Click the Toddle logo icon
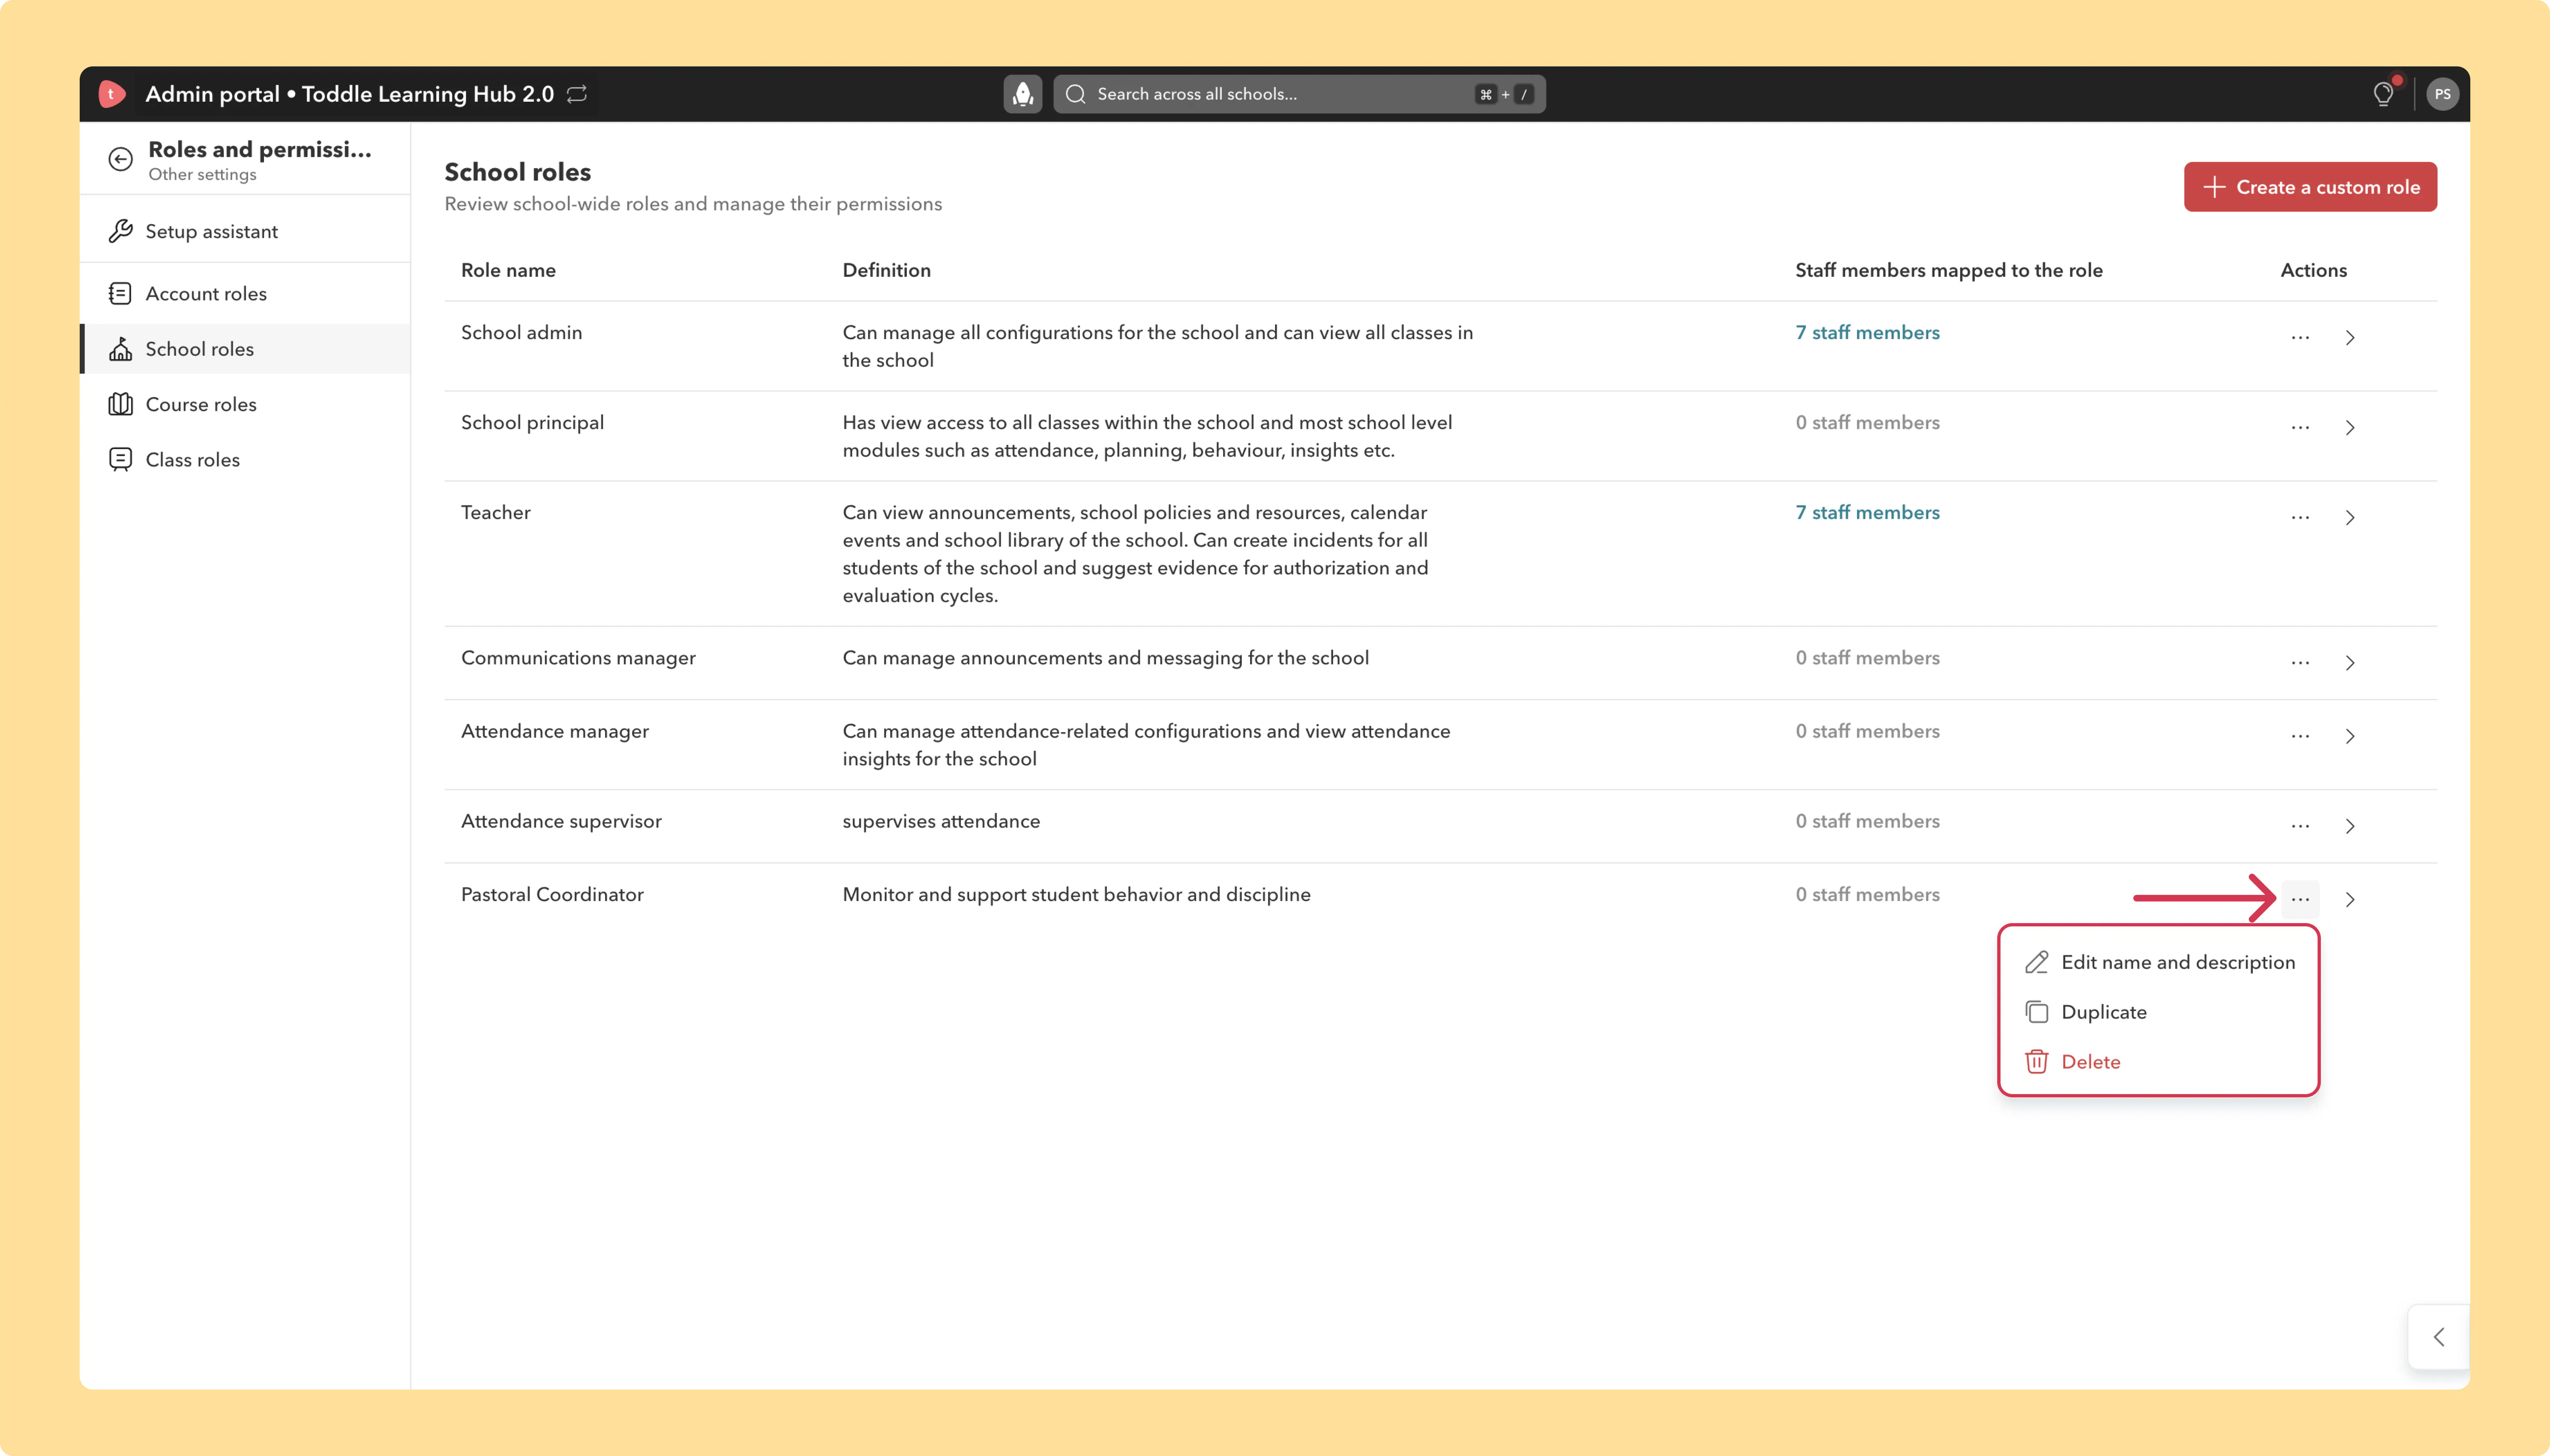This screenshot has height=1456, width=2550. (x=112, y=94)
